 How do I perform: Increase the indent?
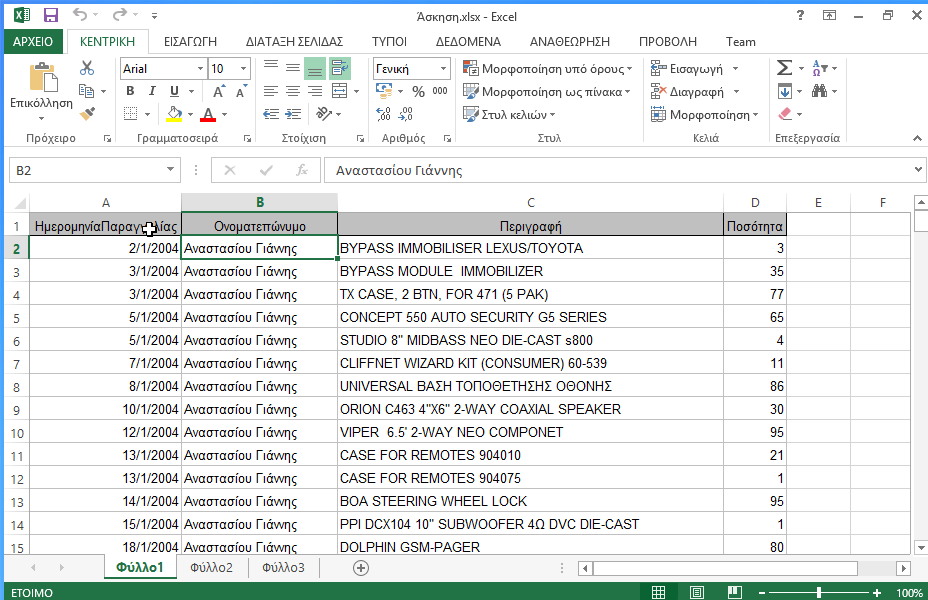pos(293,114)
